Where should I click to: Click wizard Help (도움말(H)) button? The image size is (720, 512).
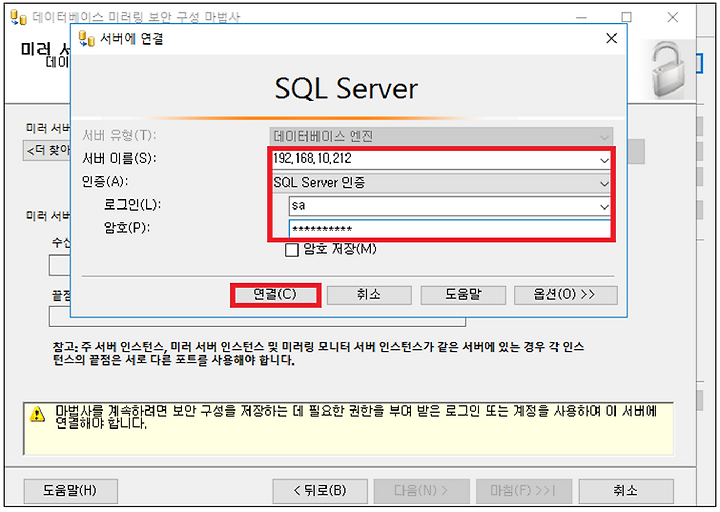click(x=70, y=491)
